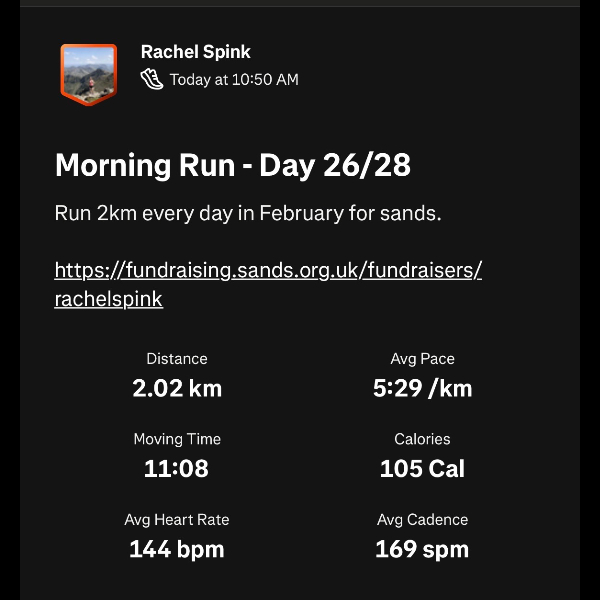Select the 169 spm cadence value
Screen dimensions: 600x600
click(422, 549)
